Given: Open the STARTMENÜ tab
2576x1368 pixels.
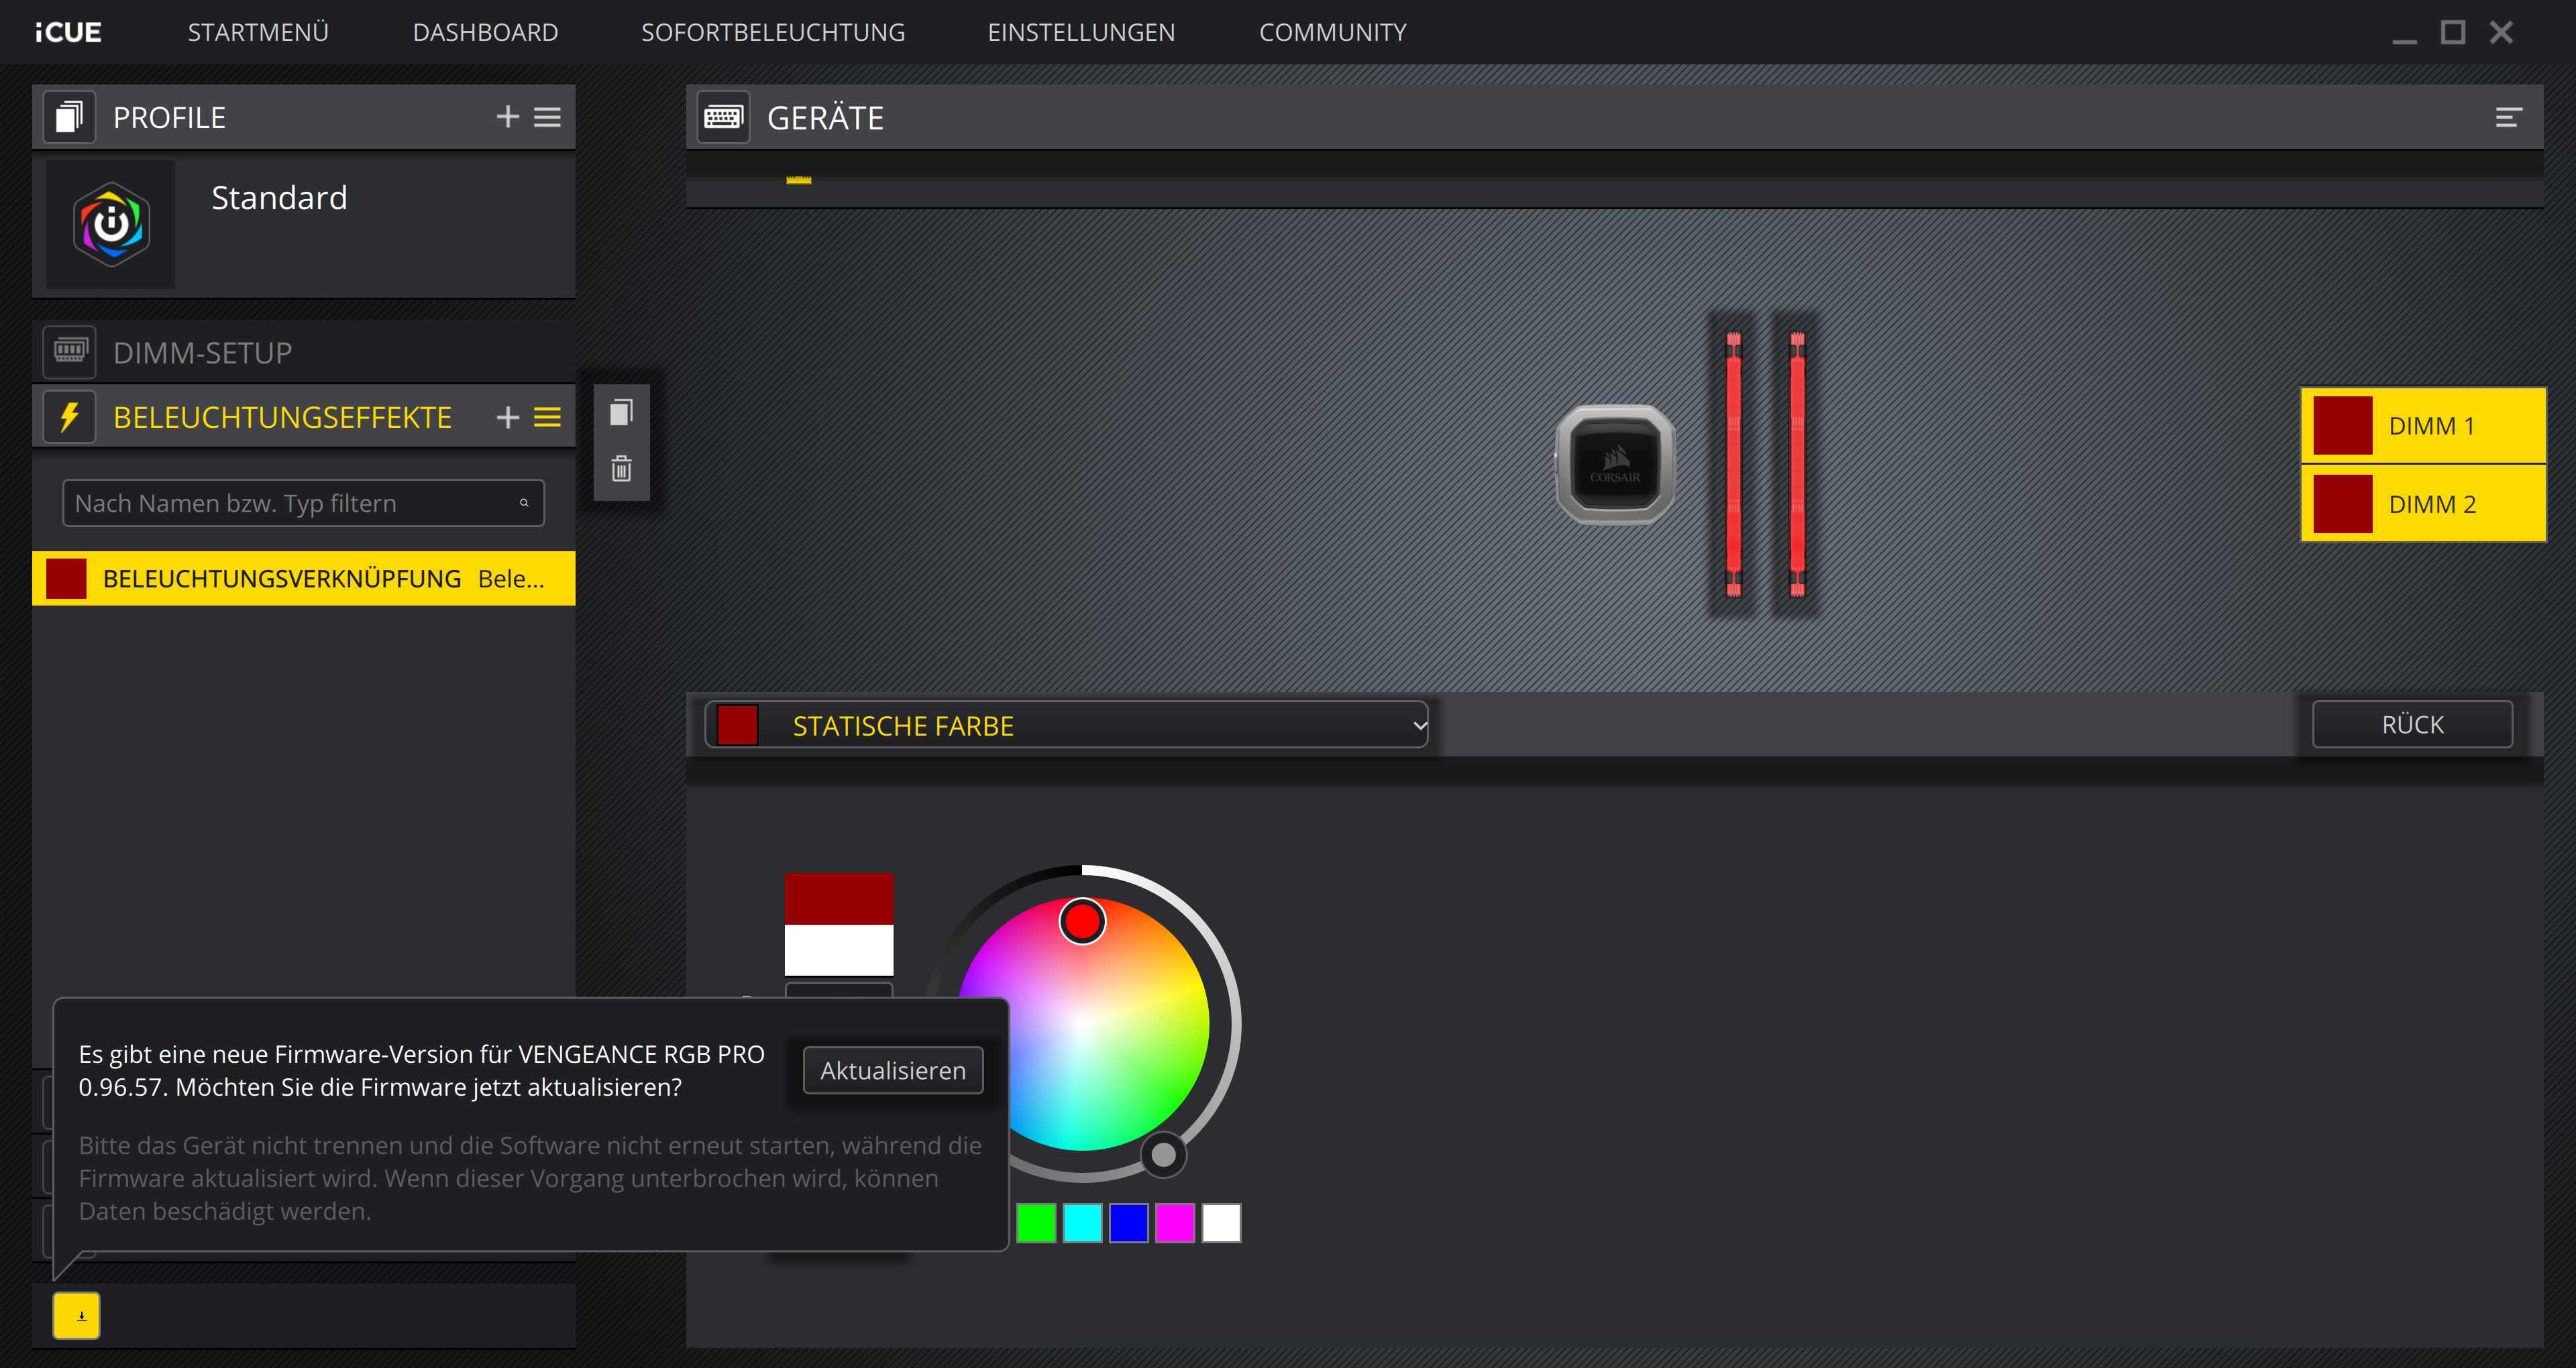Looking at the screenshot, I should coord(258,32).
